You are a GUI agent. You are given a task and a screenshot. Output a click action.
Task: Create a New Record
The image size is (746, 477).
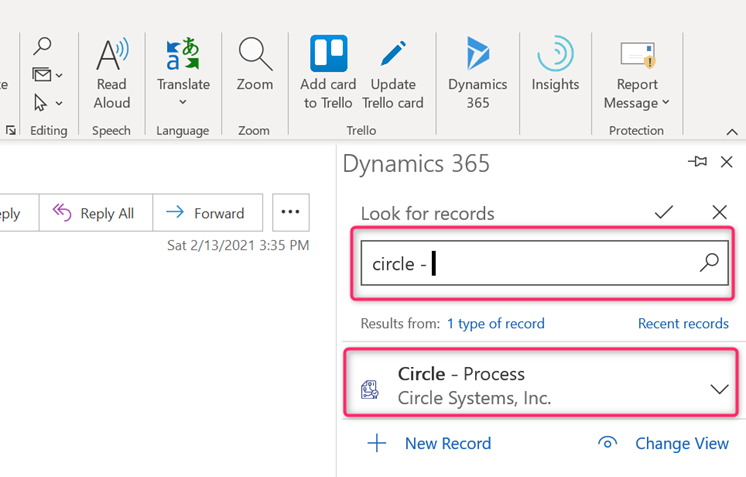point(429,443)
